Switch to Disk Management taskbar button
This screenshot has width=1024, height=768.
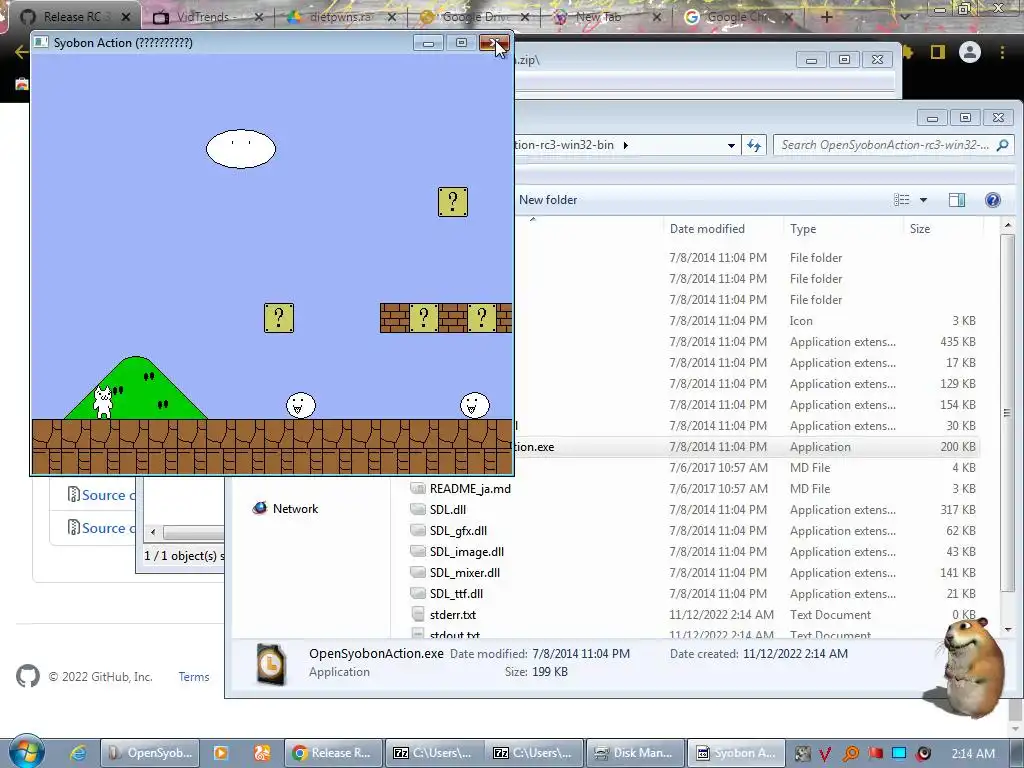pyautogui.click(x=634, y=753)
